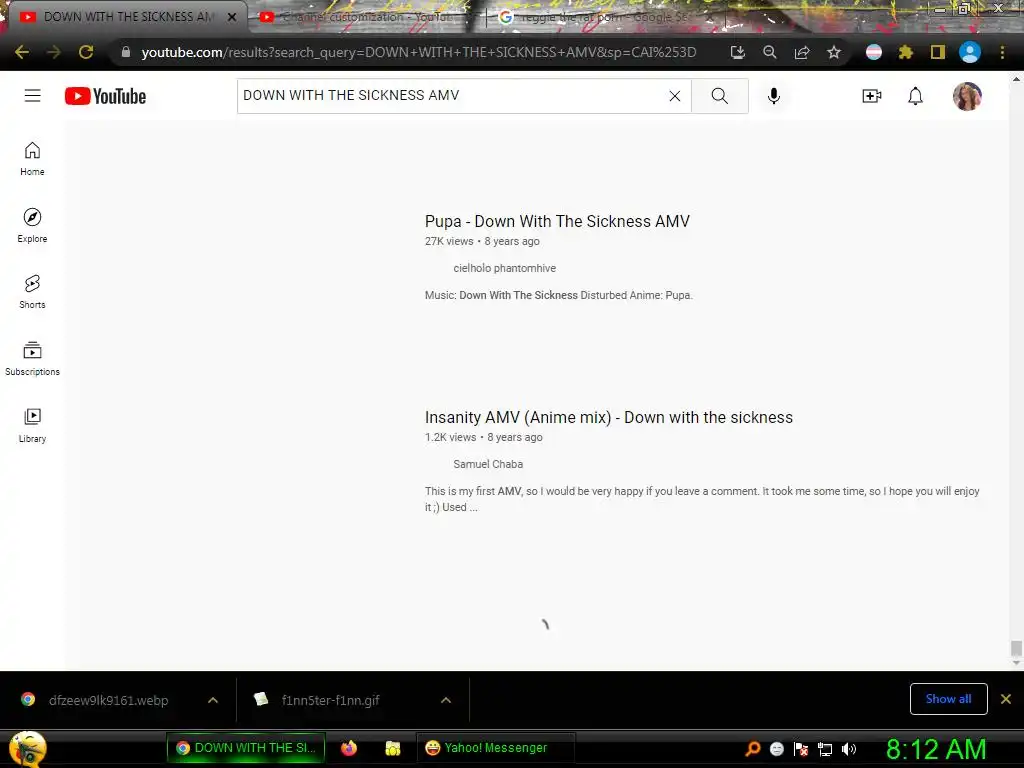Screen dimensions: 1024x768
Task: Click the action center flag tray icon
Action: click(801, 748)
